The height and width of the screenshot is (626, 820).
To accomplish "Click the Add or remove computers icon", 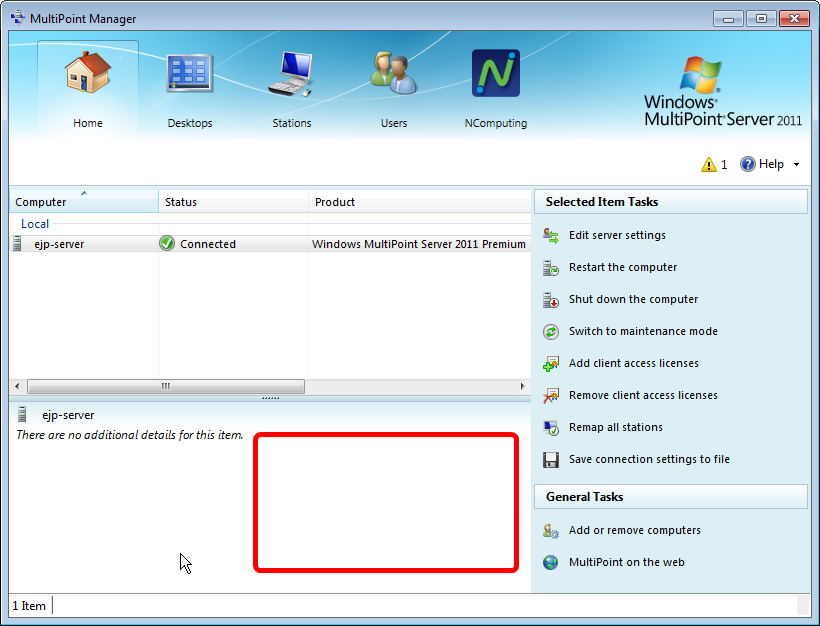I will pos(551,531).
